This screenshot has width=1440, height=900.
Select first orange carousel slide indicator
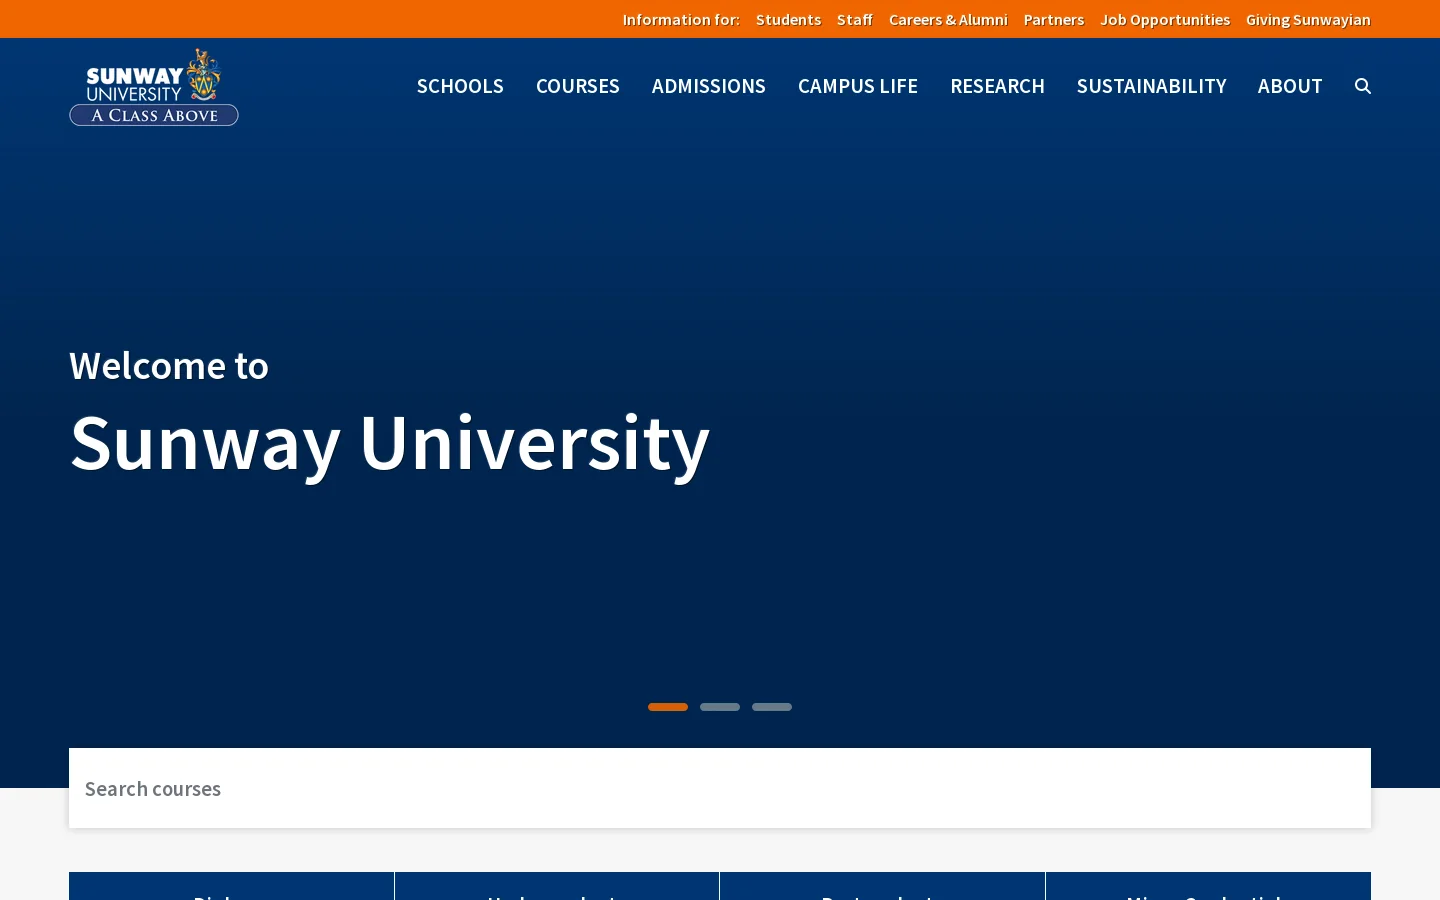[x=668, y=707]
